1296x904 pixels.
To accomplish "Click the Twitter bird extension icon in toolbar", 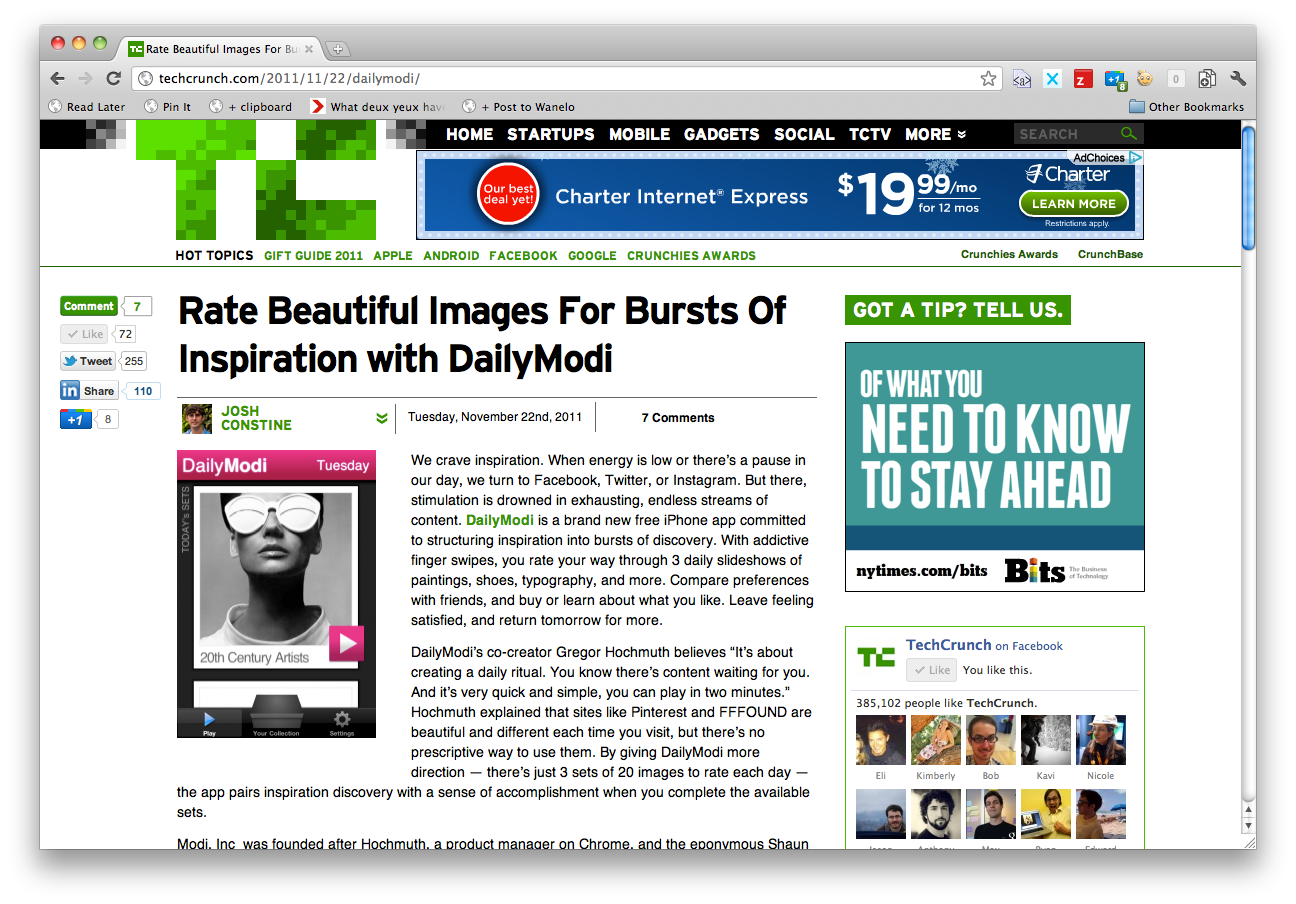I will click(x=1052, y=78).
